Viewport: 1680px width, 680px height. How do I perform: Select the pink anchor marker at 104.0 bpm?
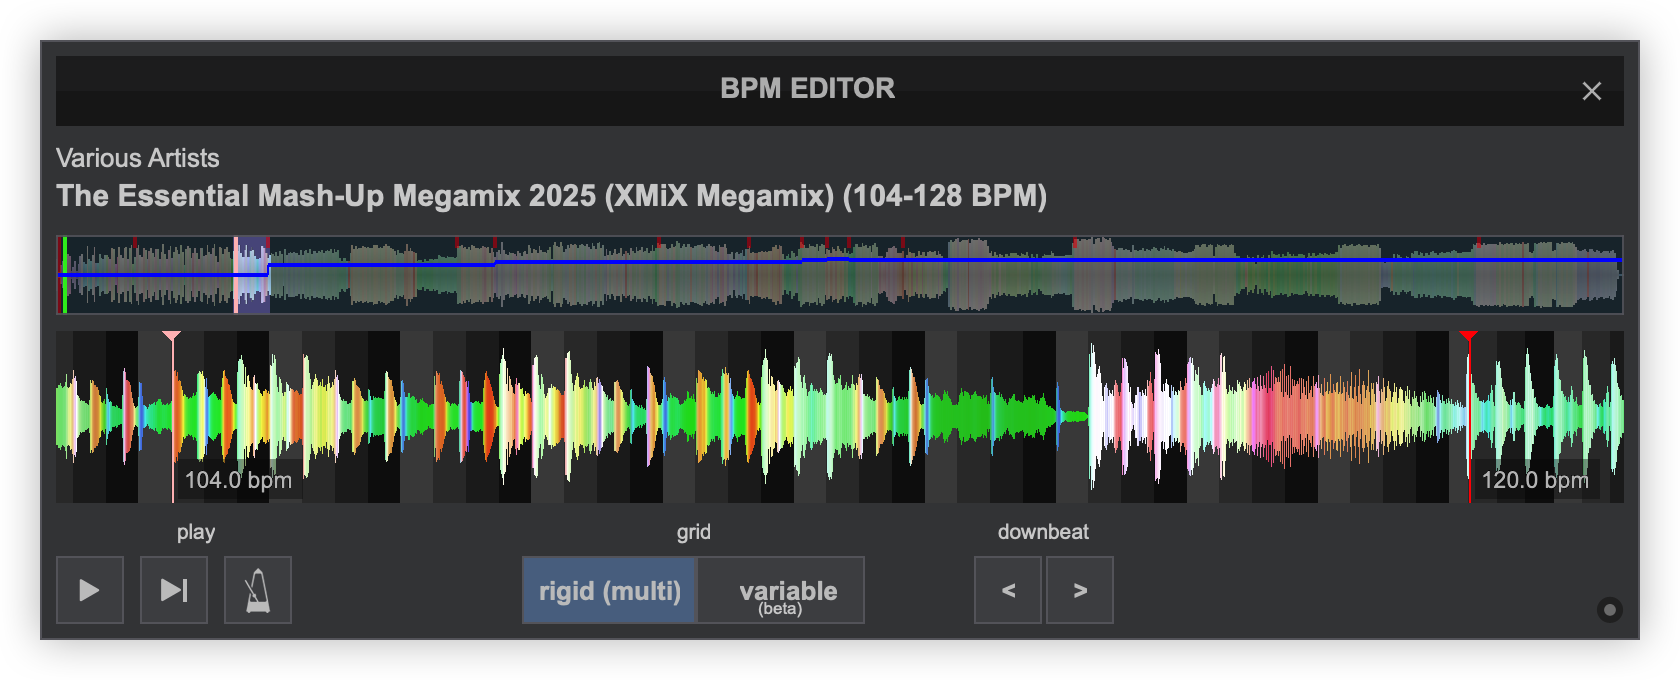coord(172,337)
